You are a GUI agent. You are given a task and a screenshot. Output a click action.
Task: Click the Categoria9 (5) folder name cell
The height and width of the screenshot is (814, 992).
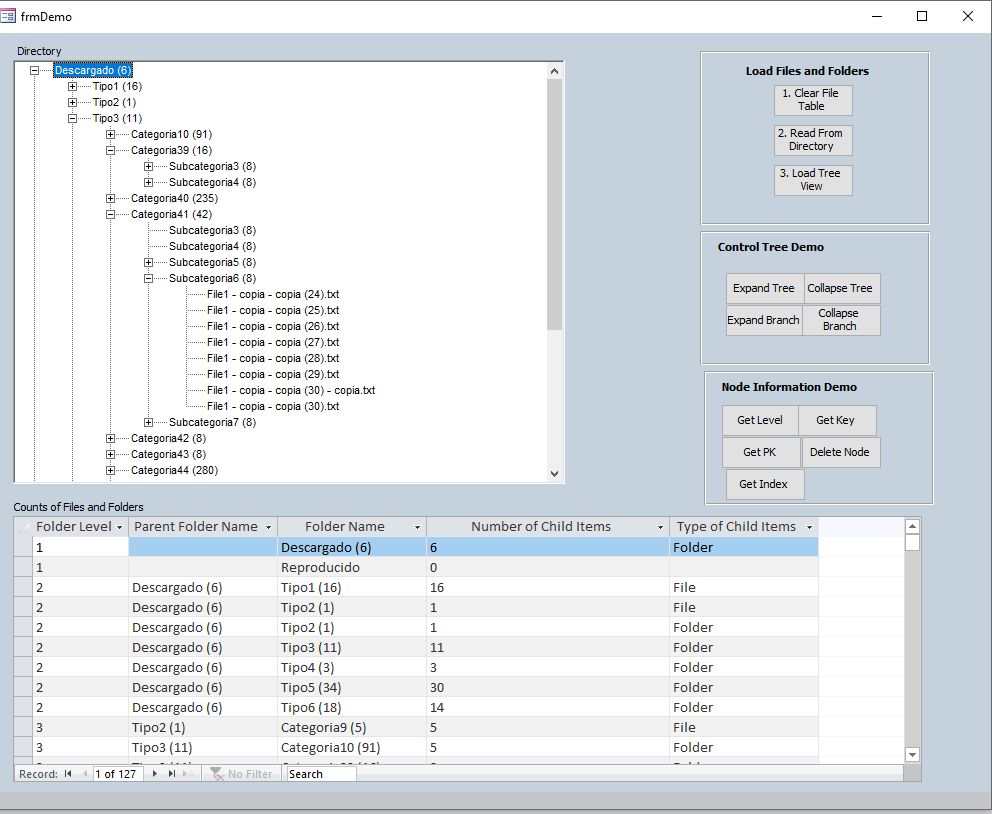coord(352,727)
